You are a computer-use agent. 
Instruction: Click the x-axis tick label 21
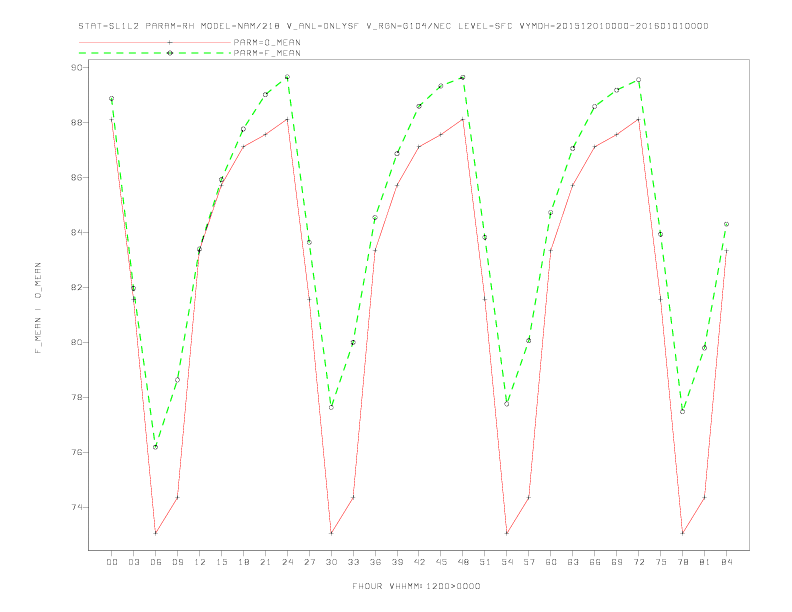tap(265, 562)
